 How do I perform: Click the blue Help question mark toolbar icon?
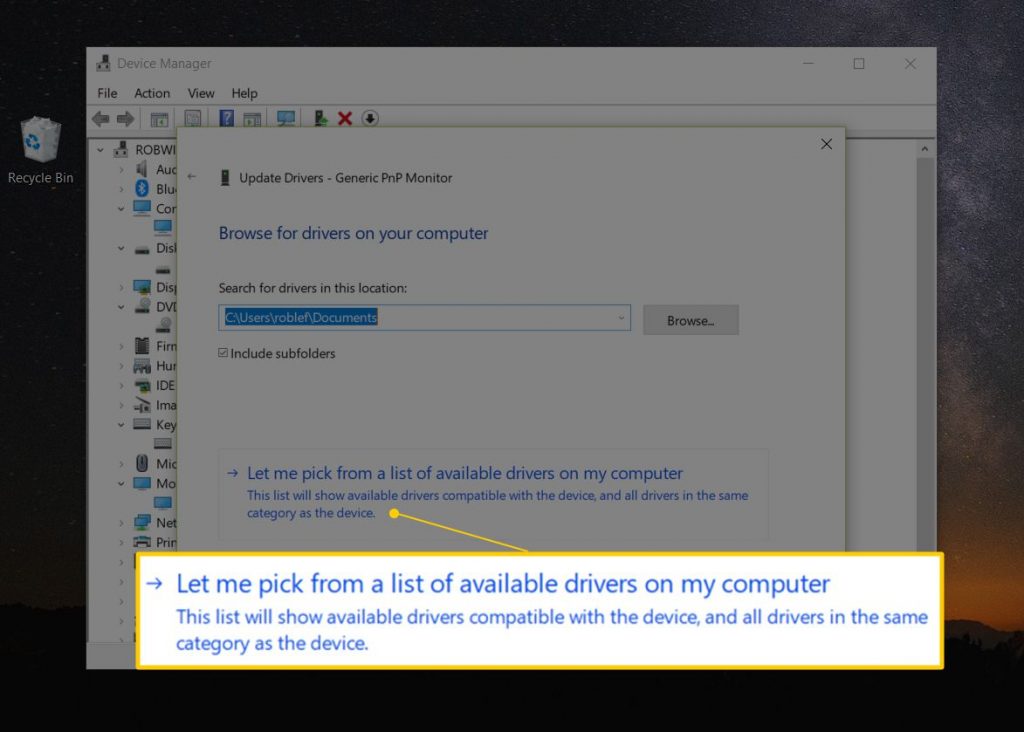click(226, 118)
